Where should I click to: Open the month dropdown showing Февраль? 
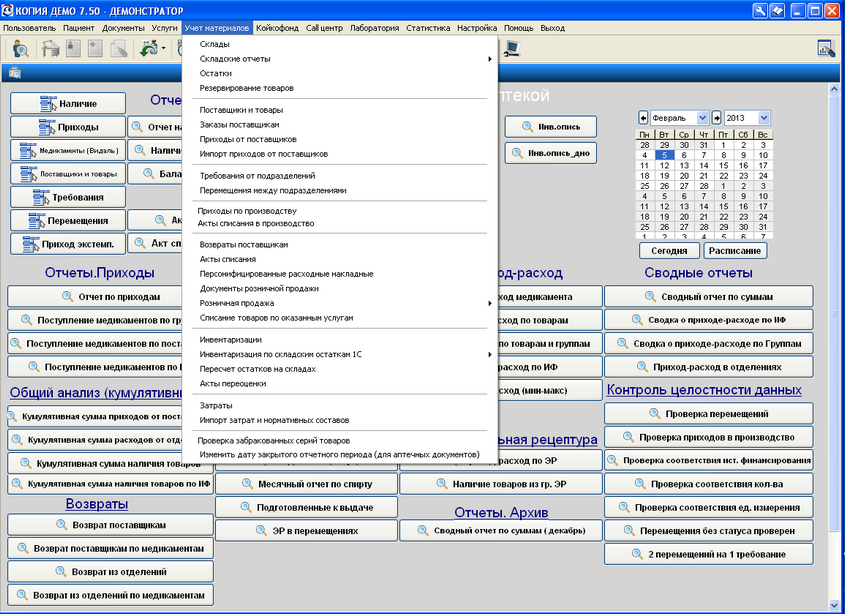click(702, 118)
